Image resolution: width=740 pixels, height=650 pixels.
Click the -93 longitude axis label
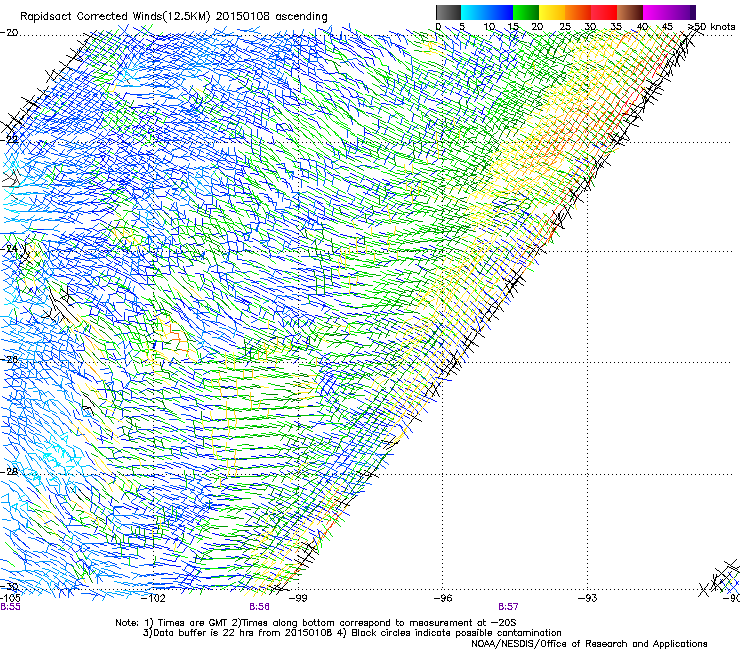coord(588,598)
